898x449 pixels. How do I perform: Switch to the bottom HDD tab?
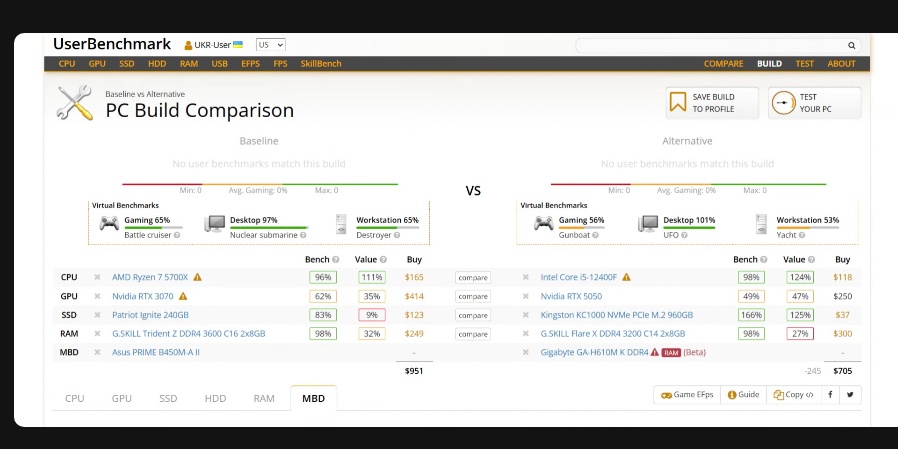(215, 398)
